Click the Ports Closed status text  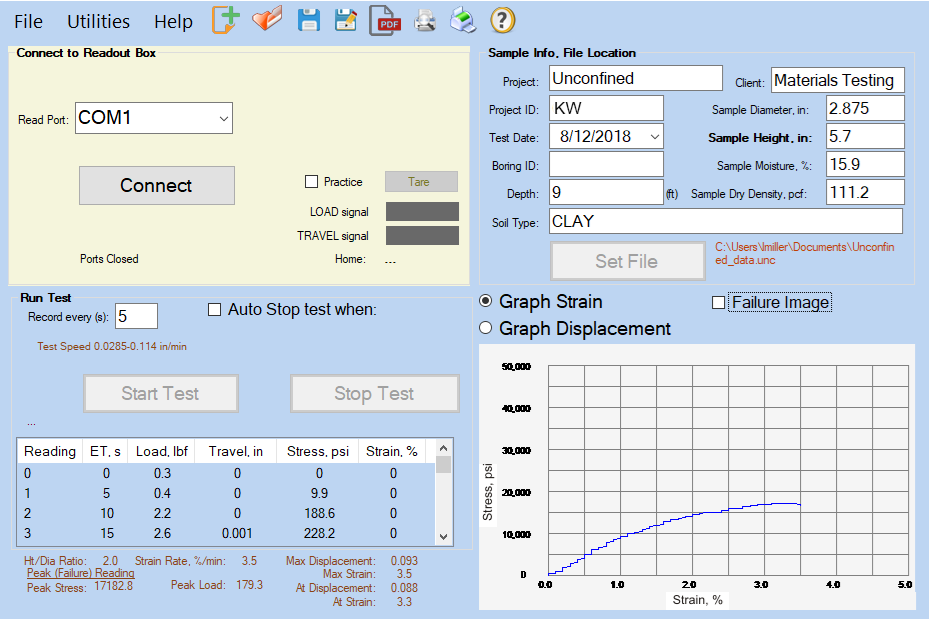(x=109, y=259)
